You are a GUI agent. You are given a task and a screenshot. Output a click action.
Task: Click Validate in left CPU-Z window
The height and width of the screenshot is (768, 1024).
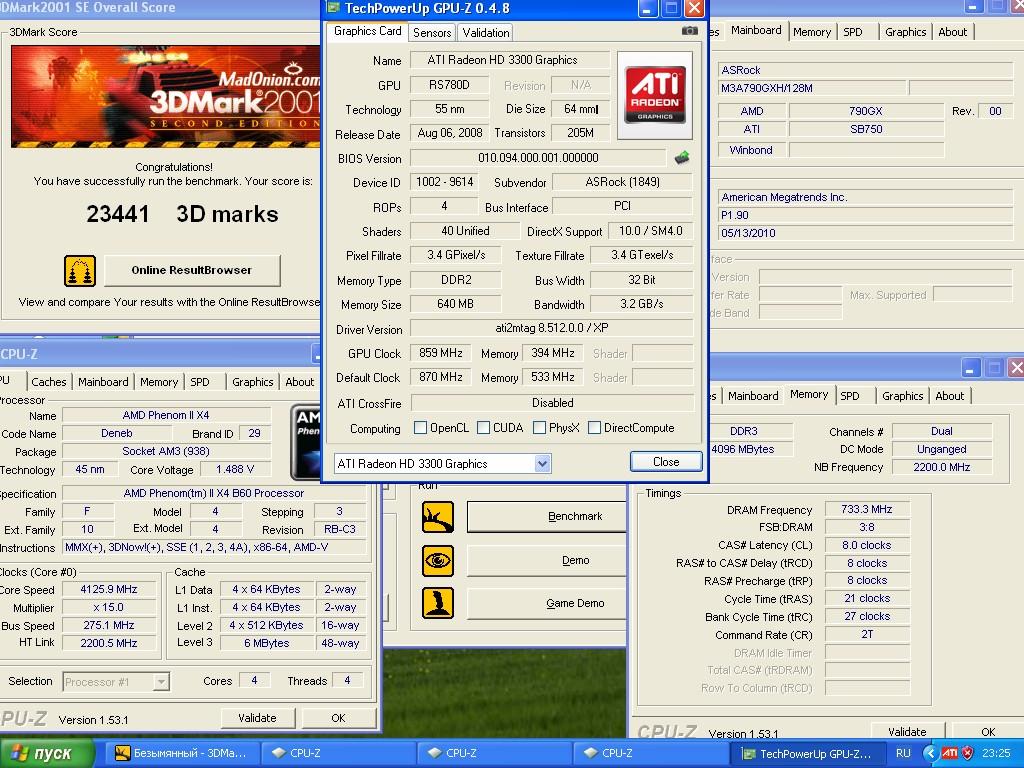click(257, 718)
